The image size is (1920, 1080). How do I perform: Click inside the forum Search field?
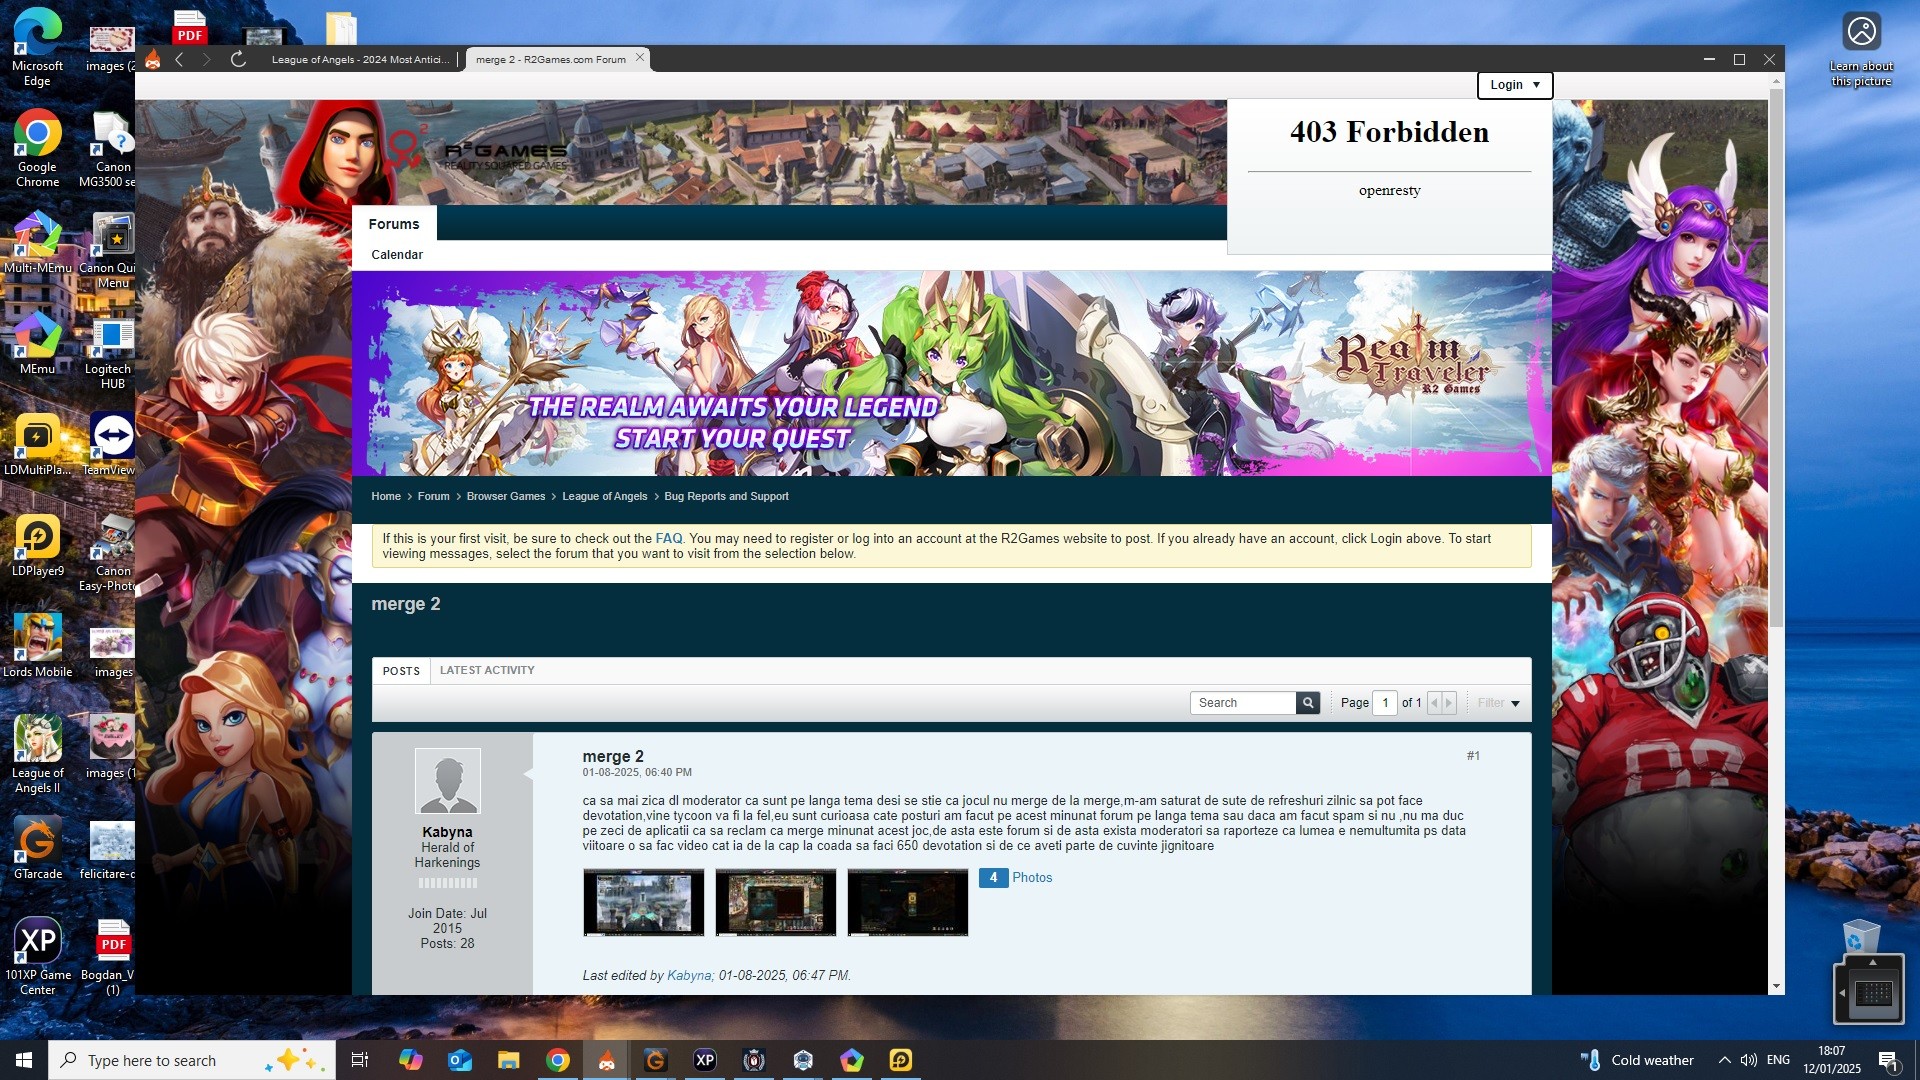coord(1242,703)
